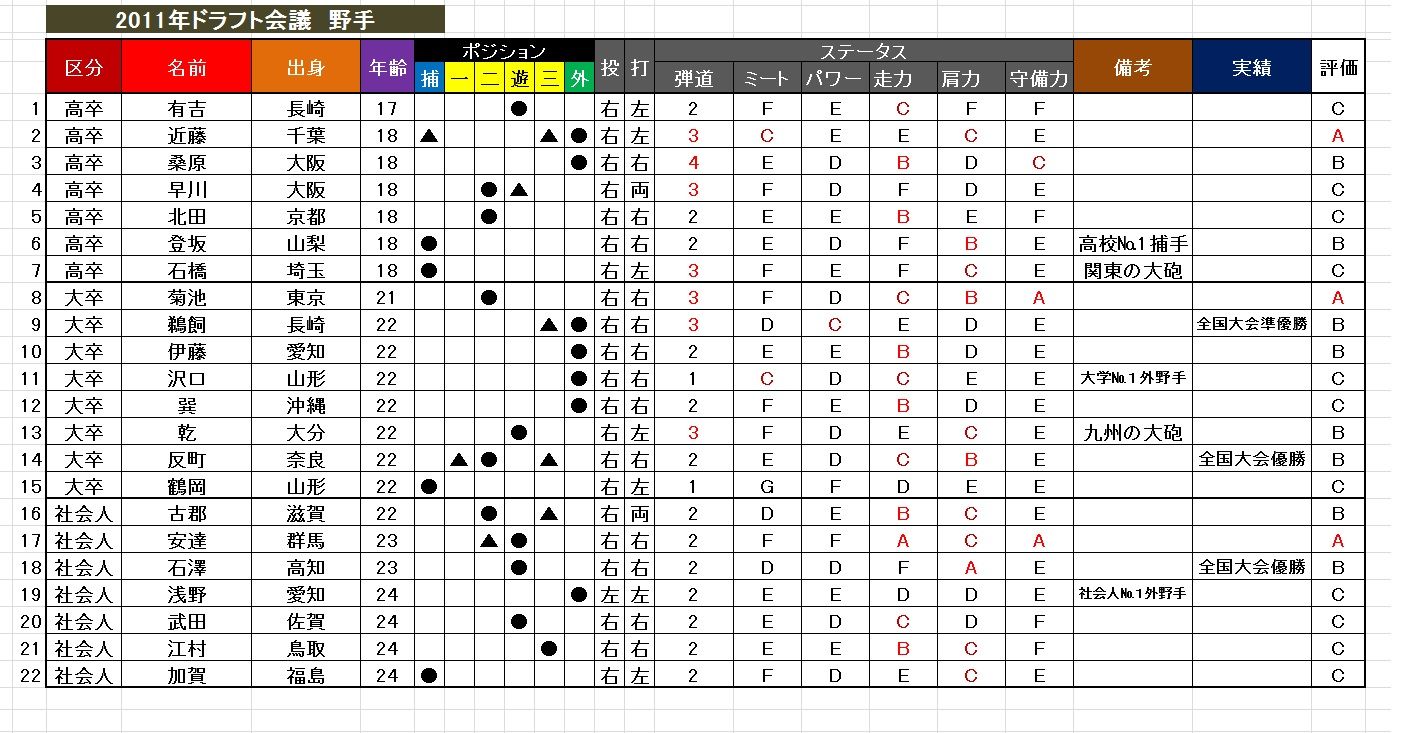Select the 全国大会準優勝 achievement cell

[x=1251, y=325]
